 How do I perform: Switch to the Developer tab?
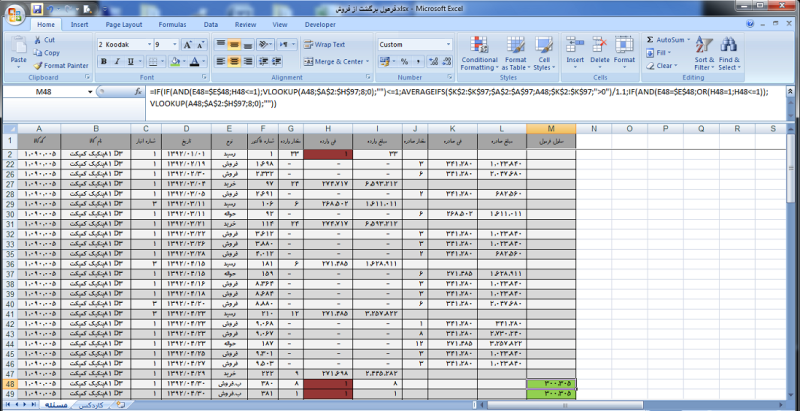[320, 24]
